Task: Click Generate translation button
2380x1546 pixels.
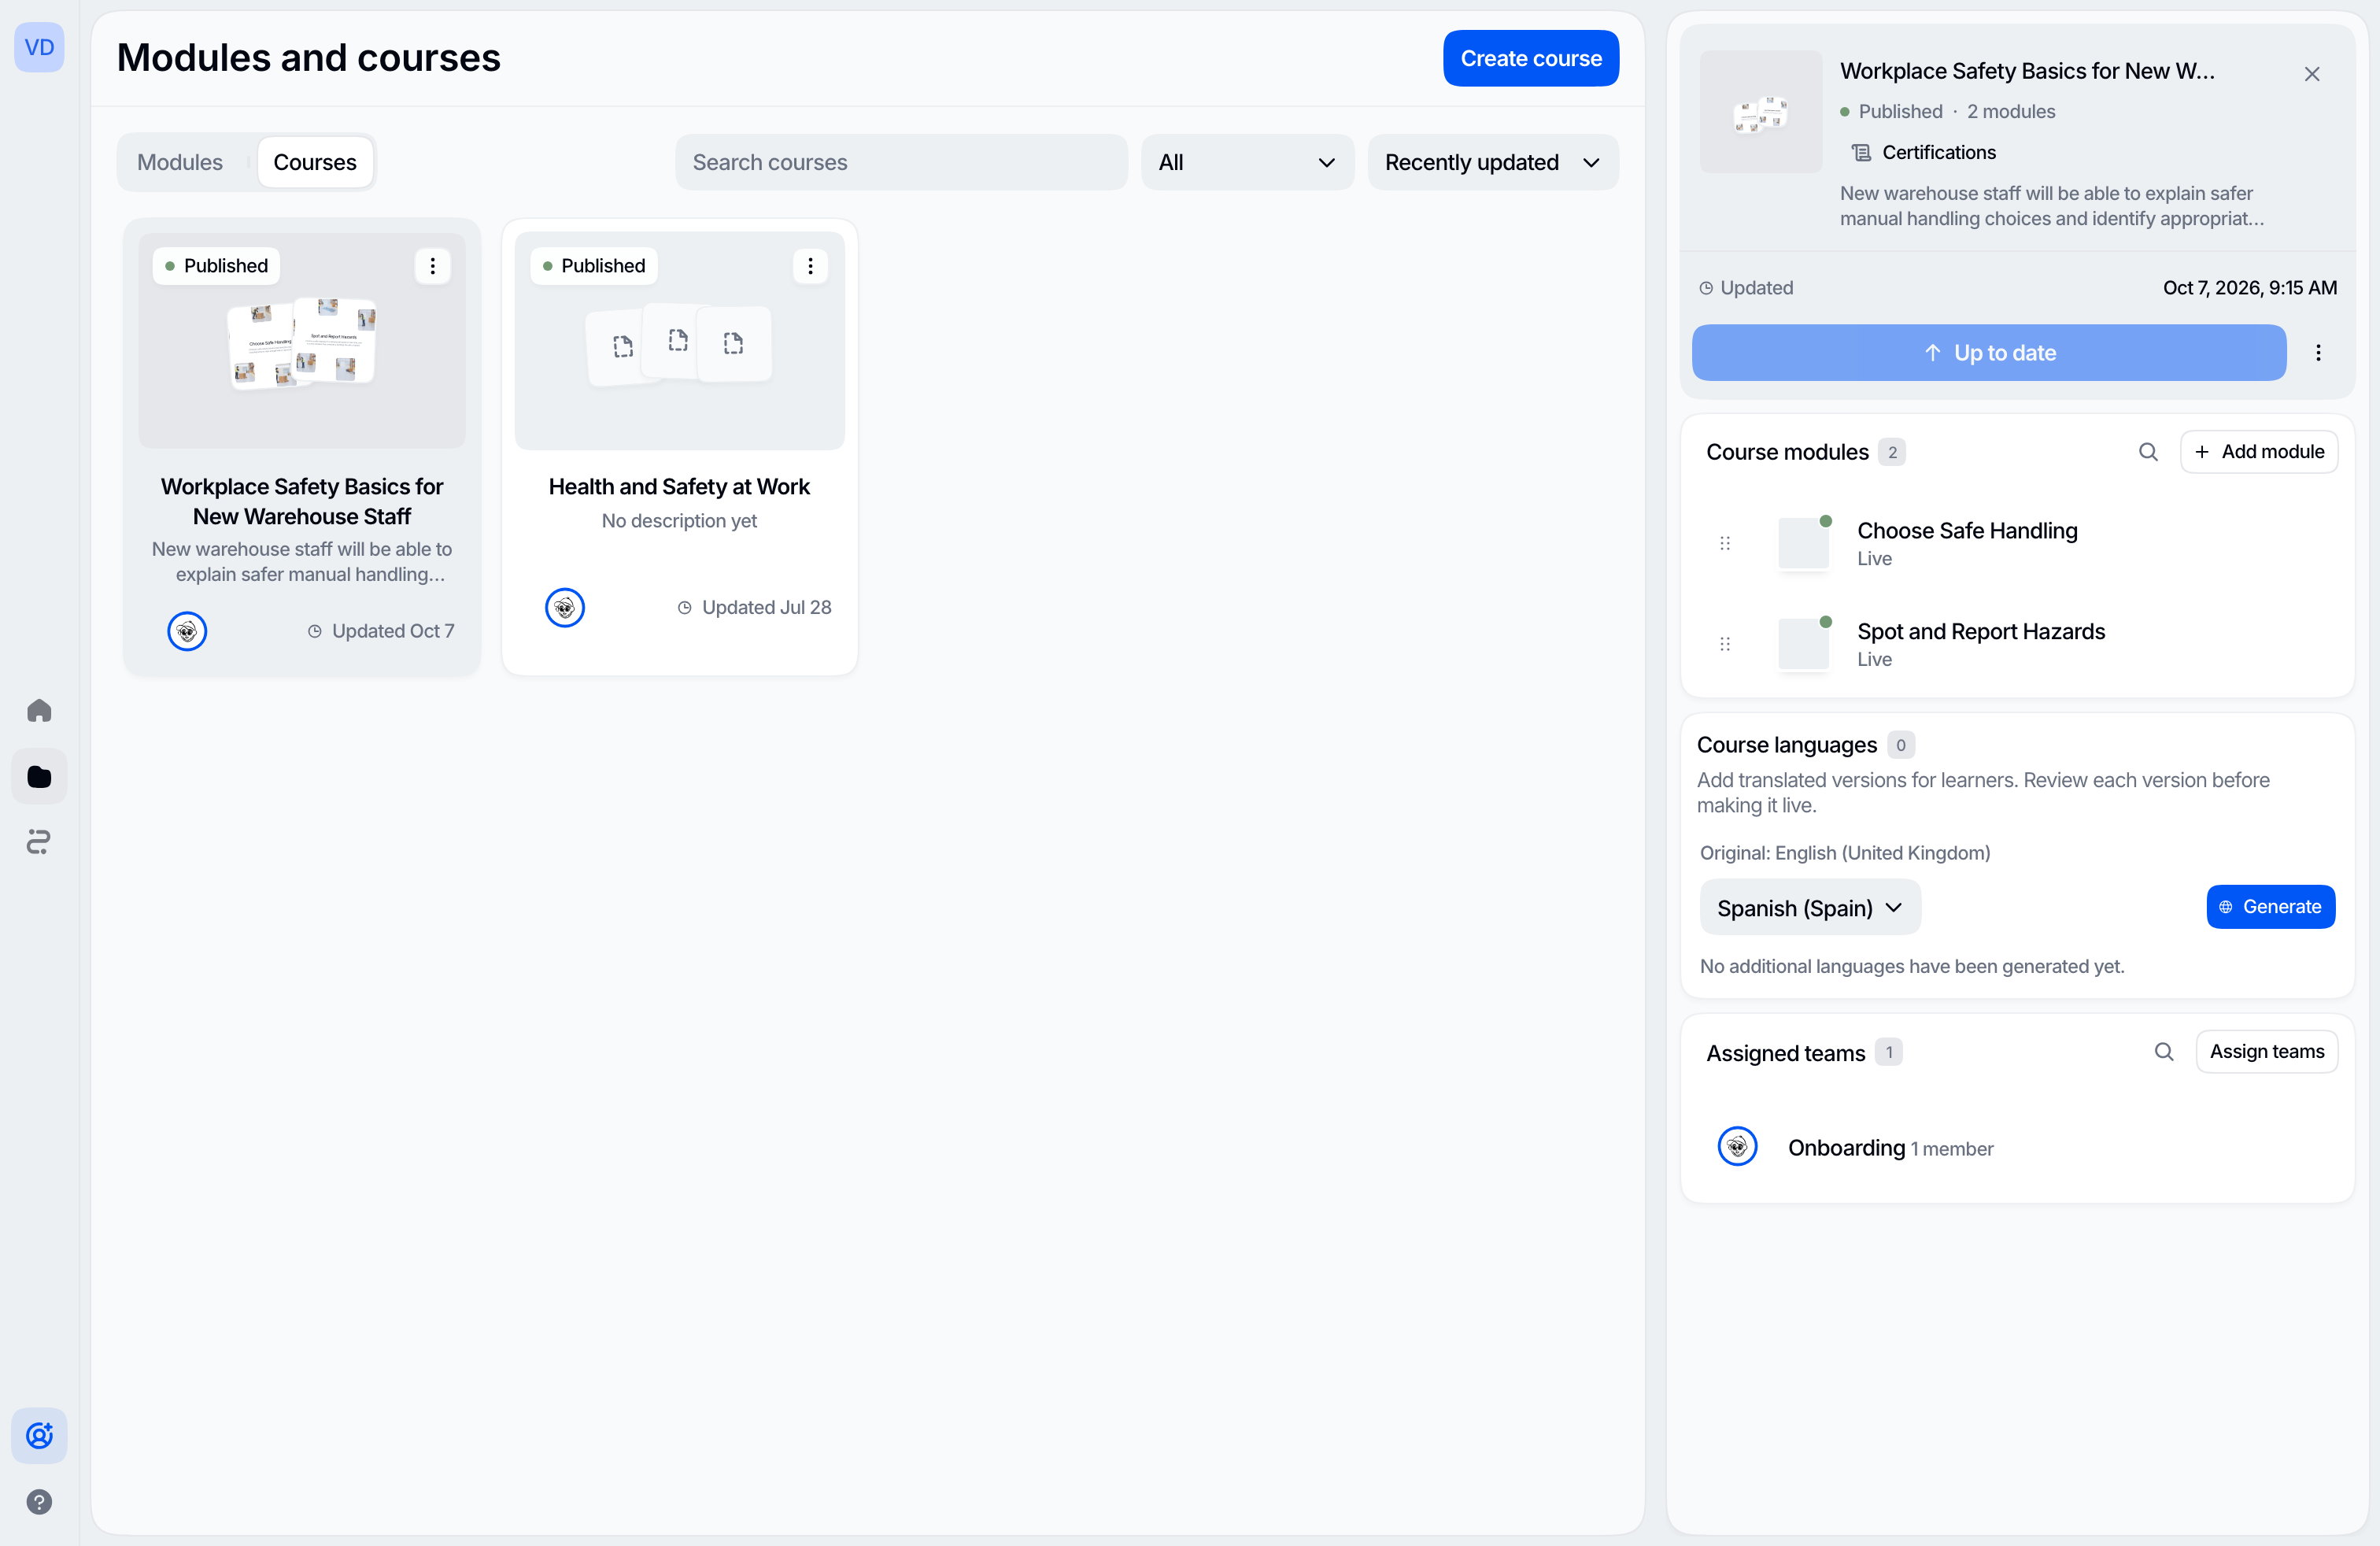Action: pos(2271,907)
